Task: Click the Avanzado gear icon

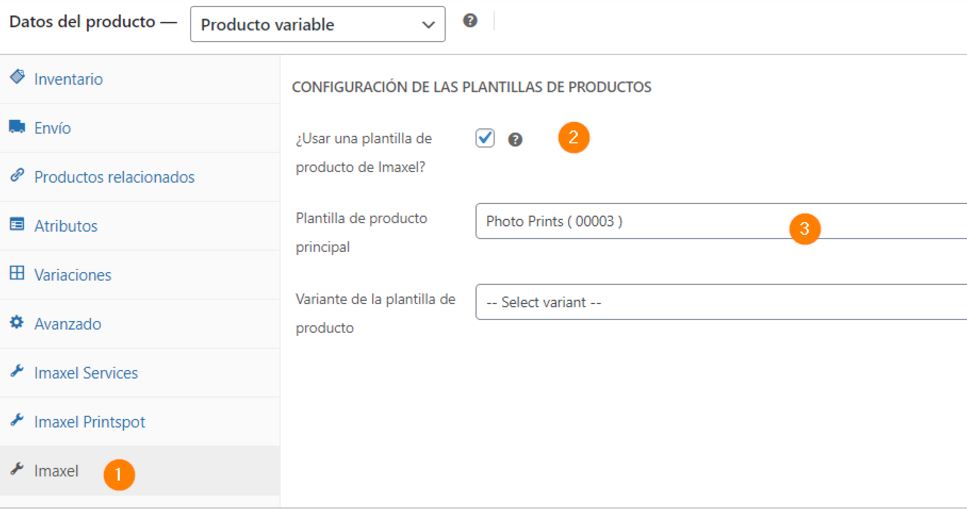Action: (17, 323)
